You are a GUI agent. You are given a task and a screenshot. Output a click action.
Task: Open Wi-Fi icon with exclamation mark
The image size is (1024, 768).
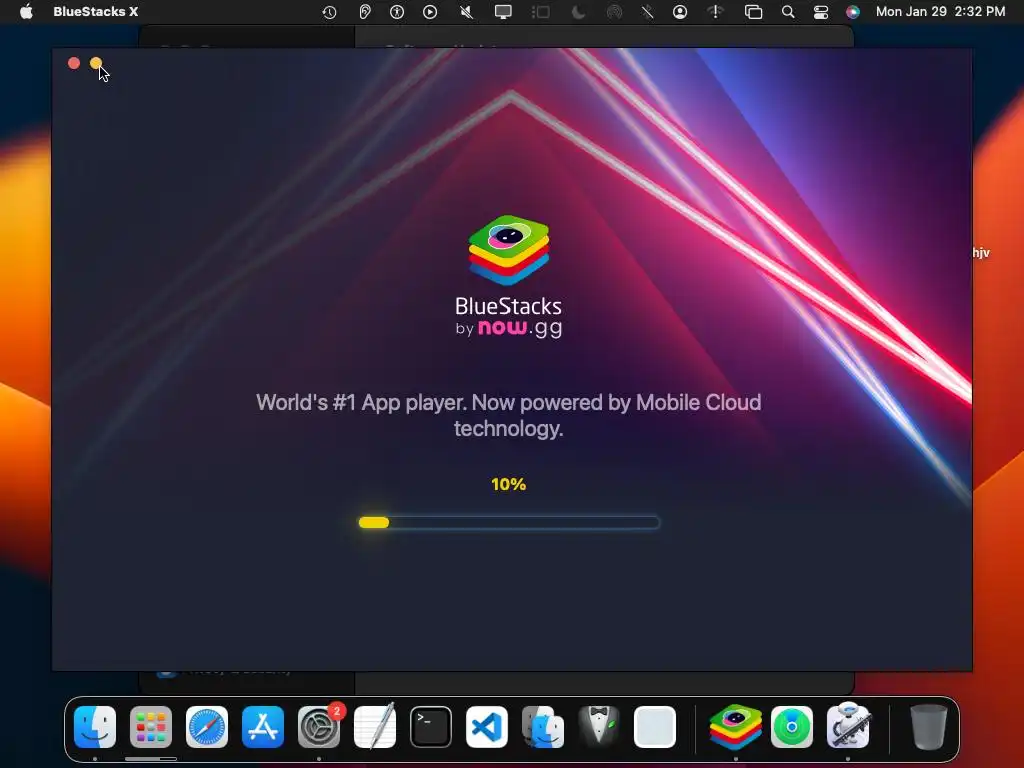pyautogui.click(x=716, y=12)
